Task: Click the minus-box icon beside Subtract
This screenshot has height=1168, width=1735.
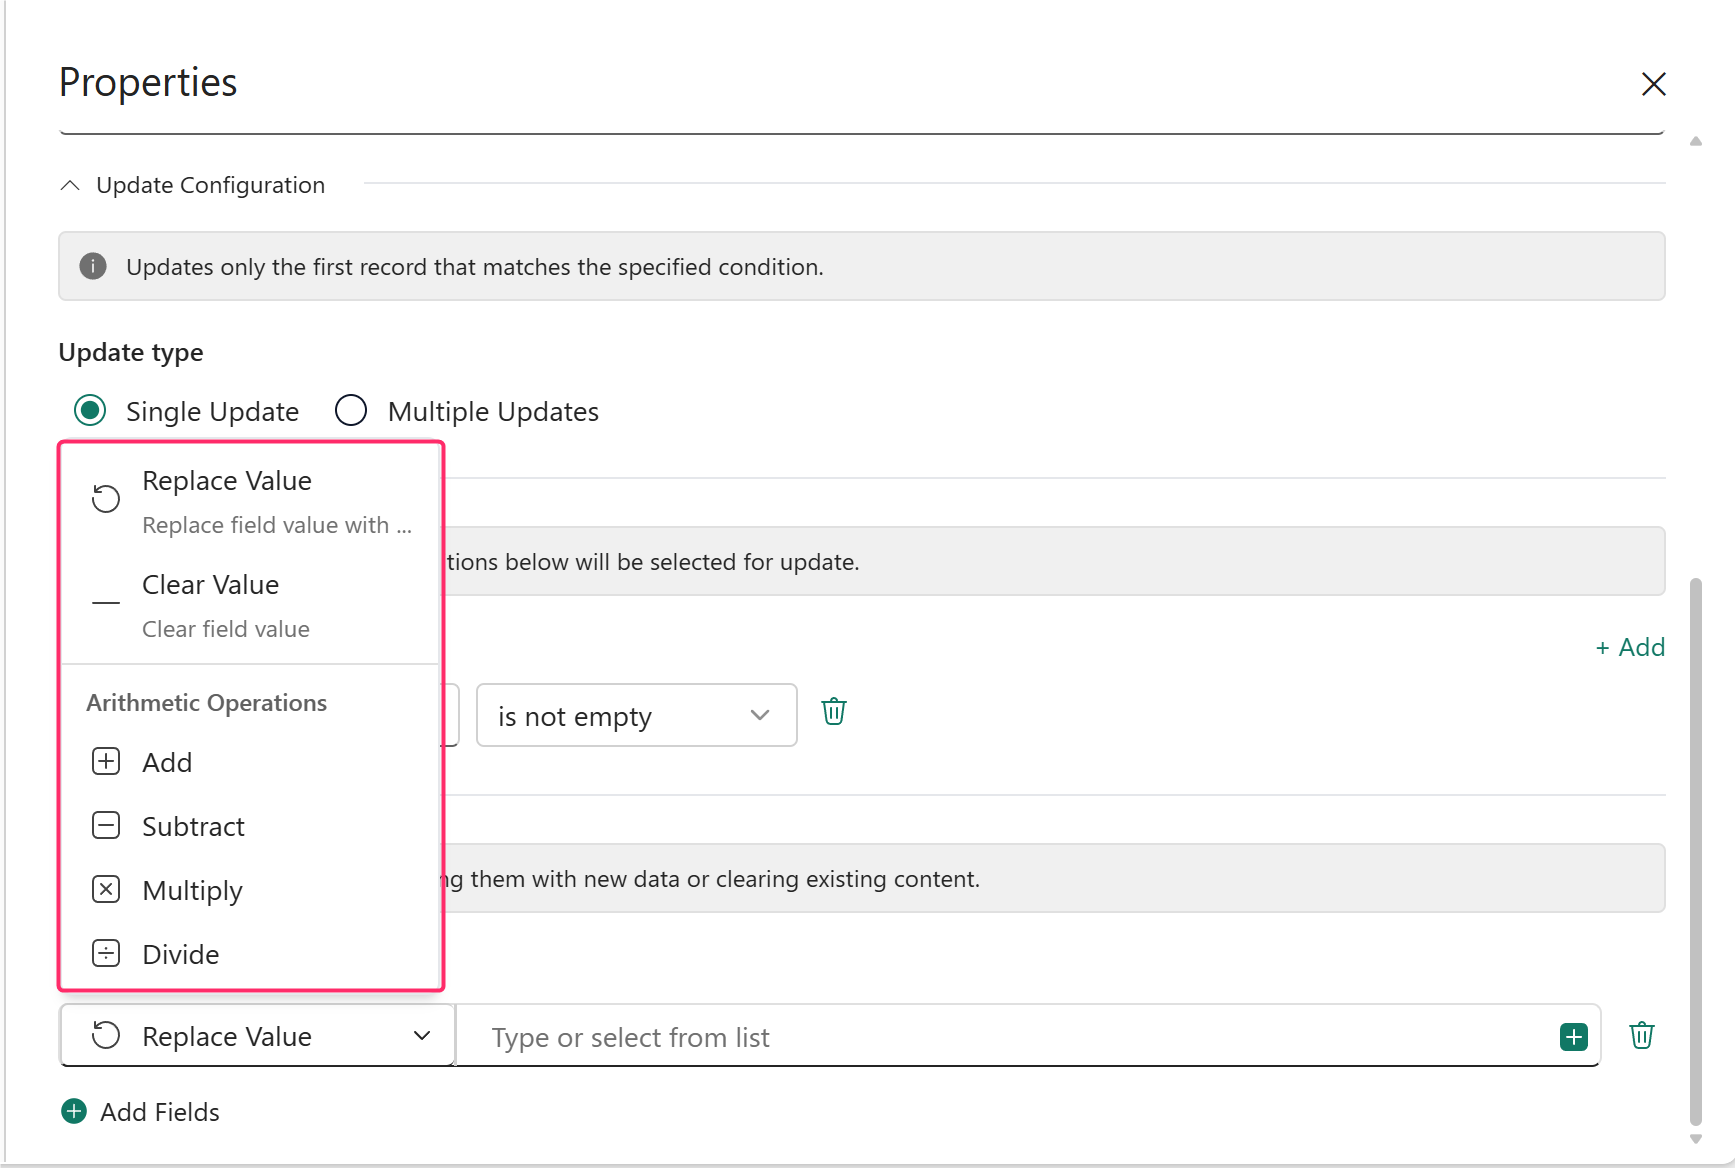Action: pyautogui.click(x=106, y=826)
